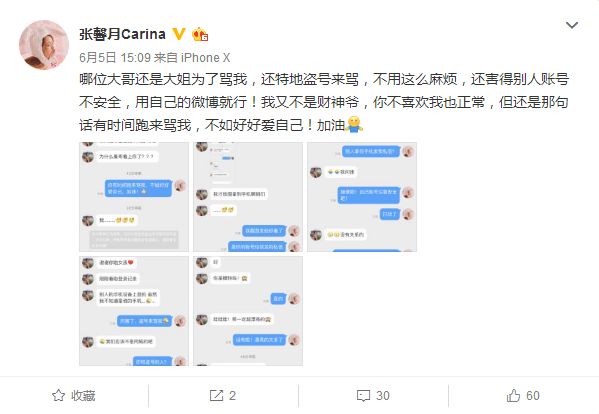Open the second chat screenshot thumbnail
The height and width of the screenshot is (414, 599).
point(248,197)
